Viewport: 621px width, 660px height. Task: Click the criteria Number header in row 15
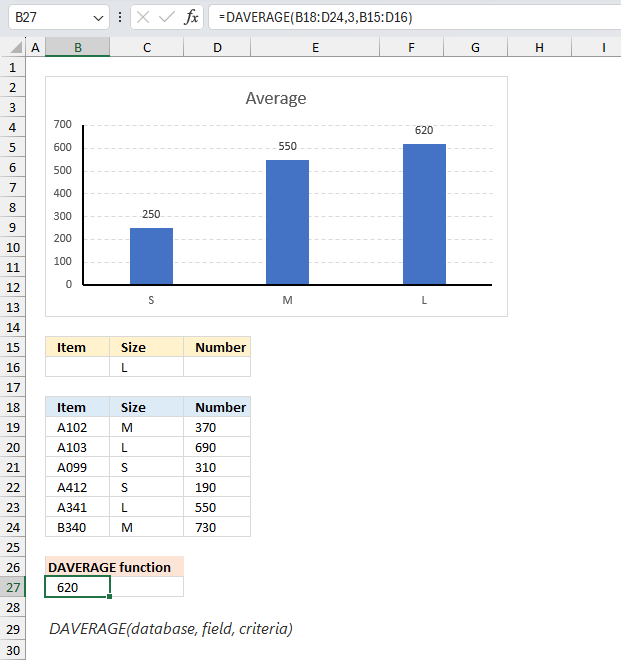click(217, 347)
